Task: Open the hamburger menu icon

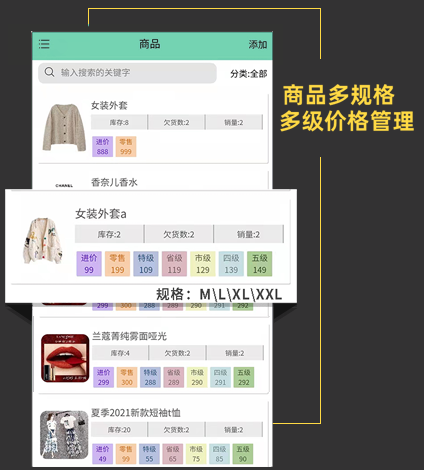Action: pyautogui.click(x=44, y=44)
